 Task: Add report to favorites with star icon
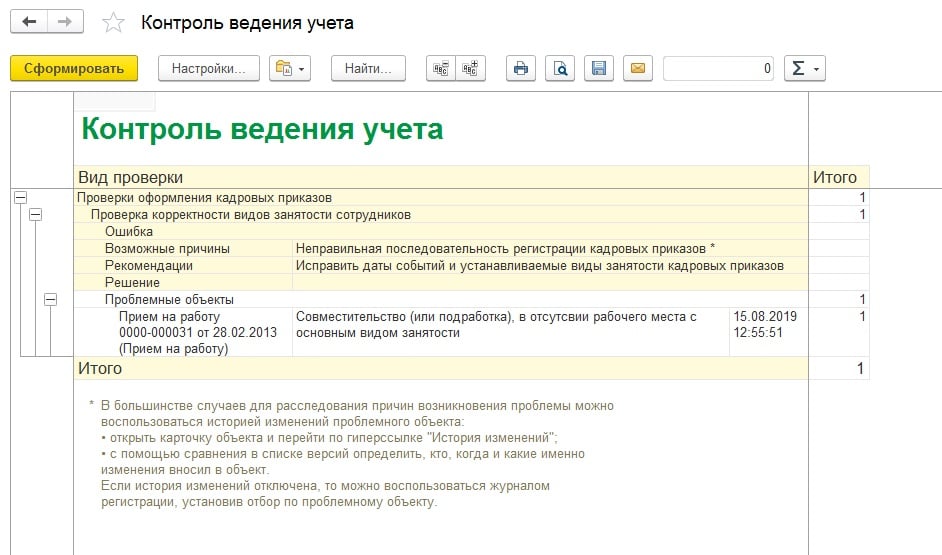pyautogui.click(x=114, y=23)
